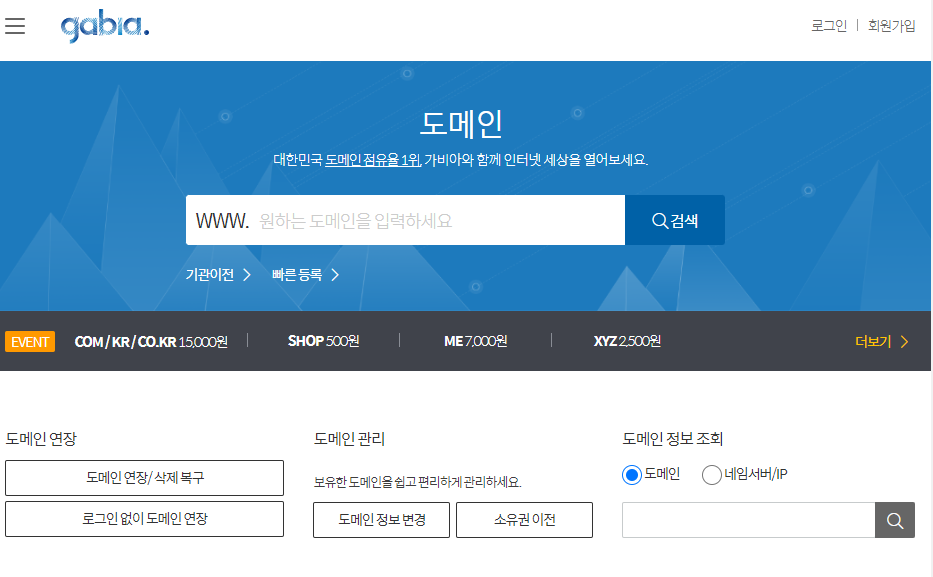Select XYZ 2,500원 event offer
Screen dimensions: 933x577
pos(627,341)
